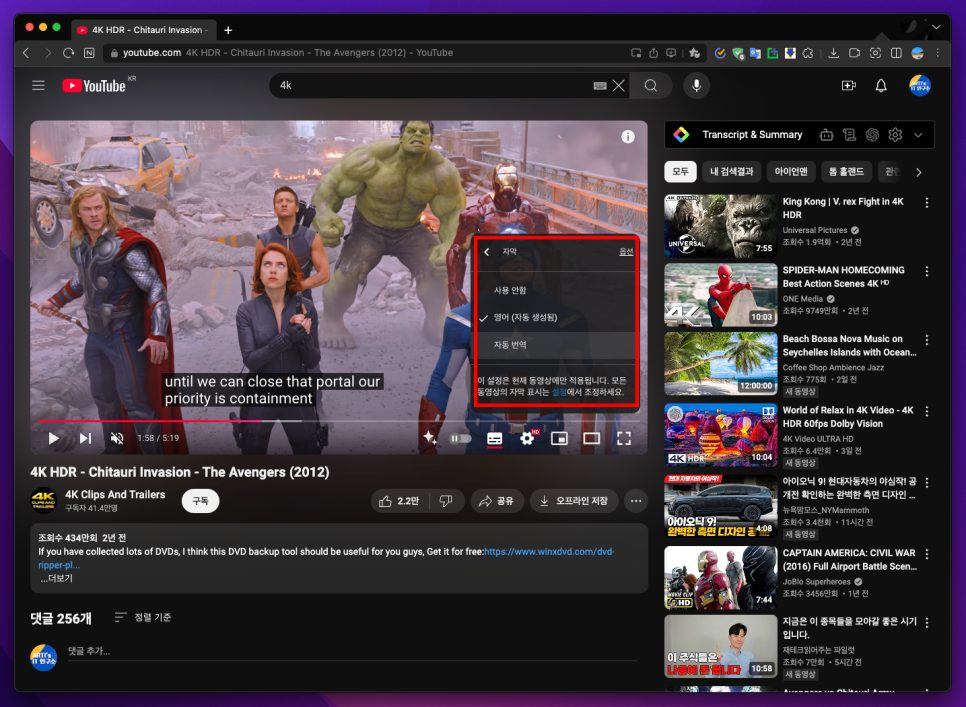Toggle subtitles with captions button

[495, 438]
